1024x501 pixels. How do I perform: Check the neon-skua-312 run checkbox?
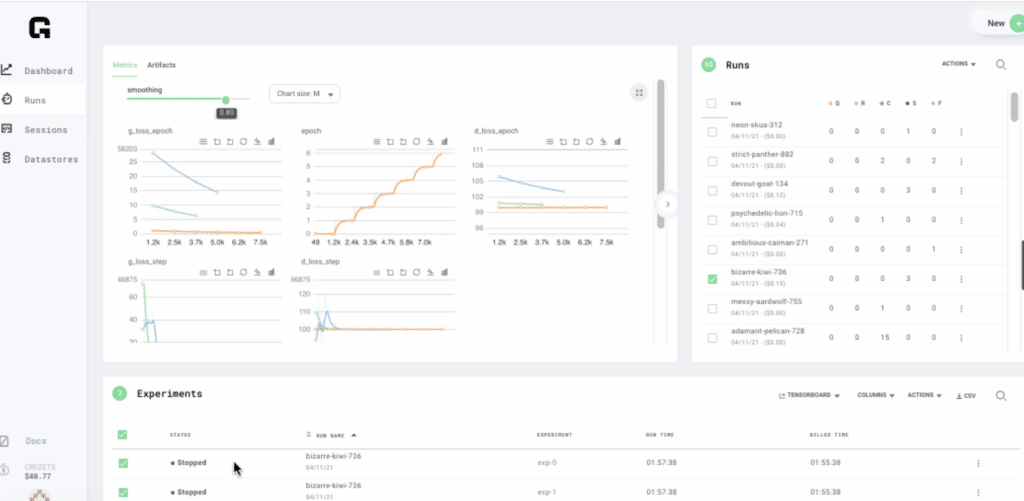pos(712,132)
